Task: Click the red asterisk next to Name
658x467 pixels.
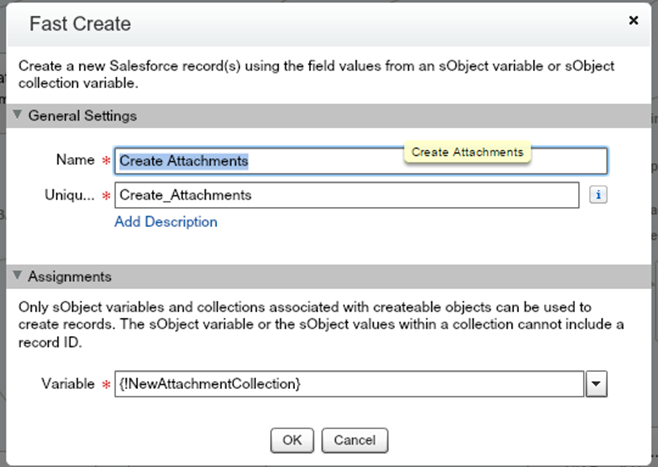Action: coord(105,161)
